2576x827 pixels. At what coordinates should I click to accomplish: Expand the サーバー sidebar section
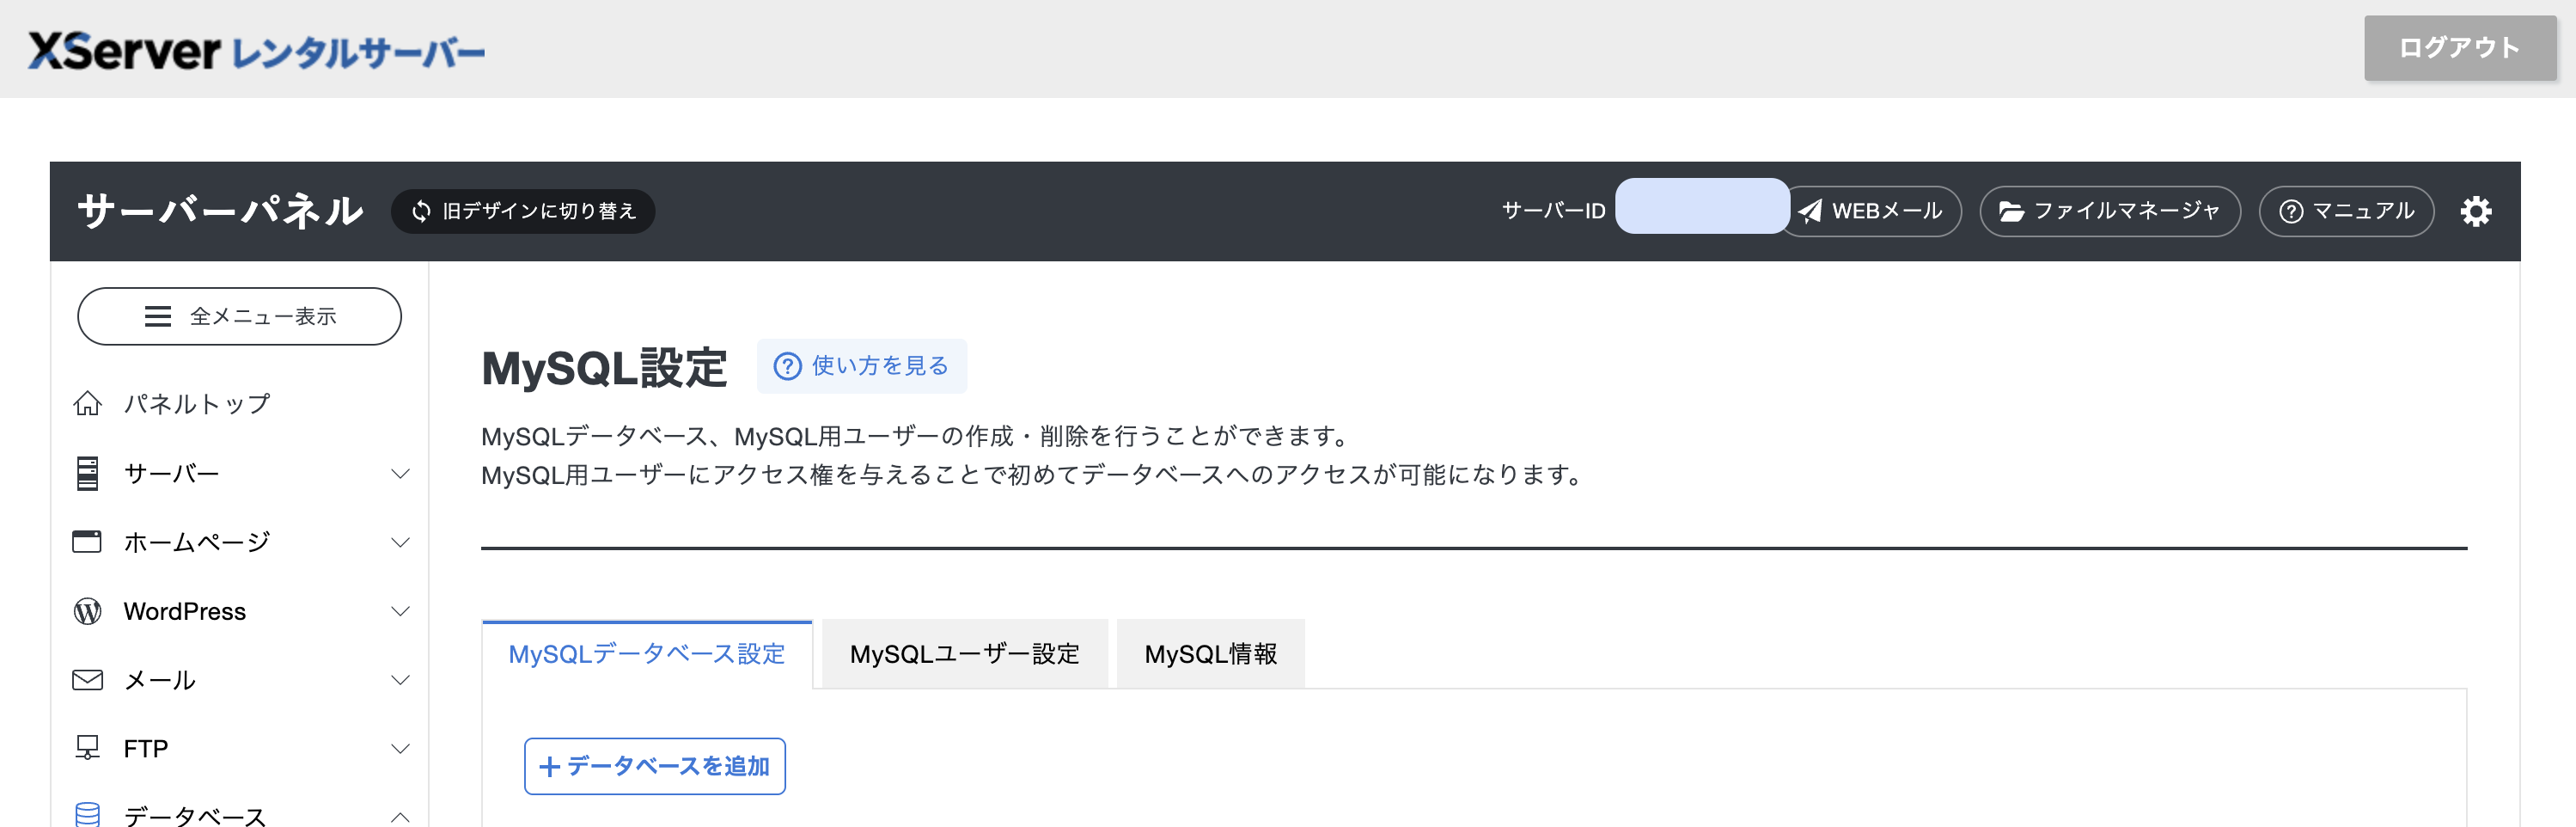pyautogui.click(x=402, y=472)
